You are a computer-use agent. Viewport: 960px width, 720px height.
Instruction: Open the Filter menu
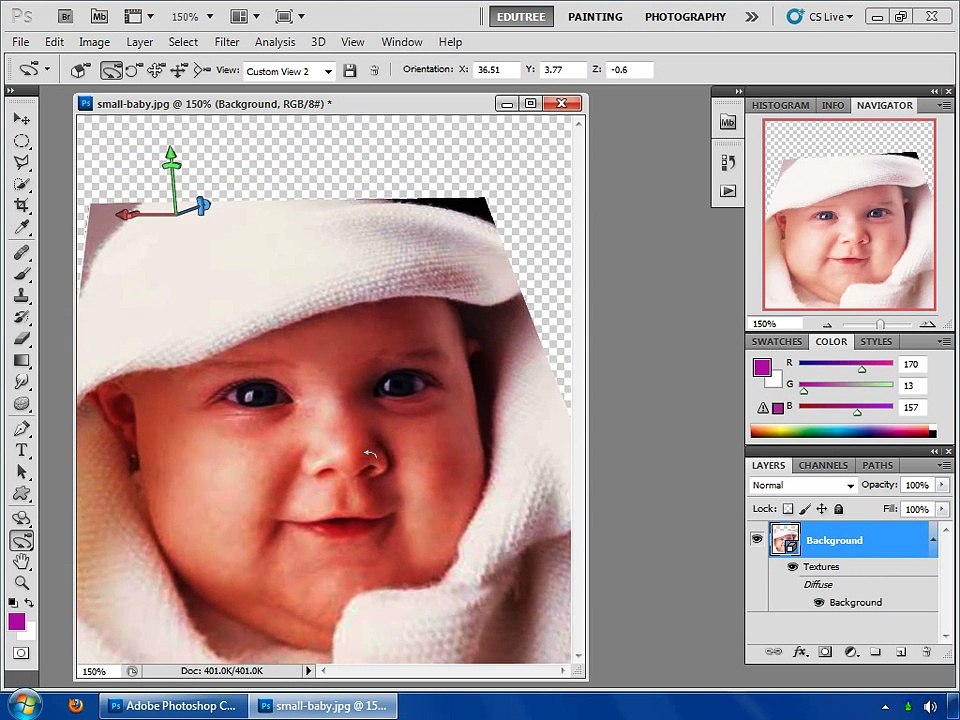click(227, 42)
